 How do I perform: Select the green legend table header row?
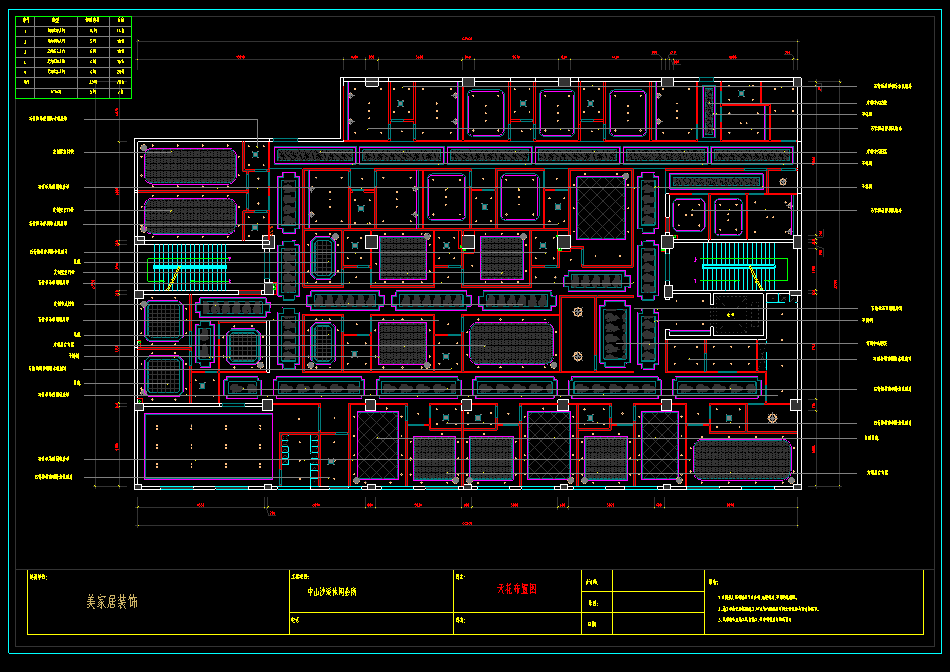click(x=73, y=21)
